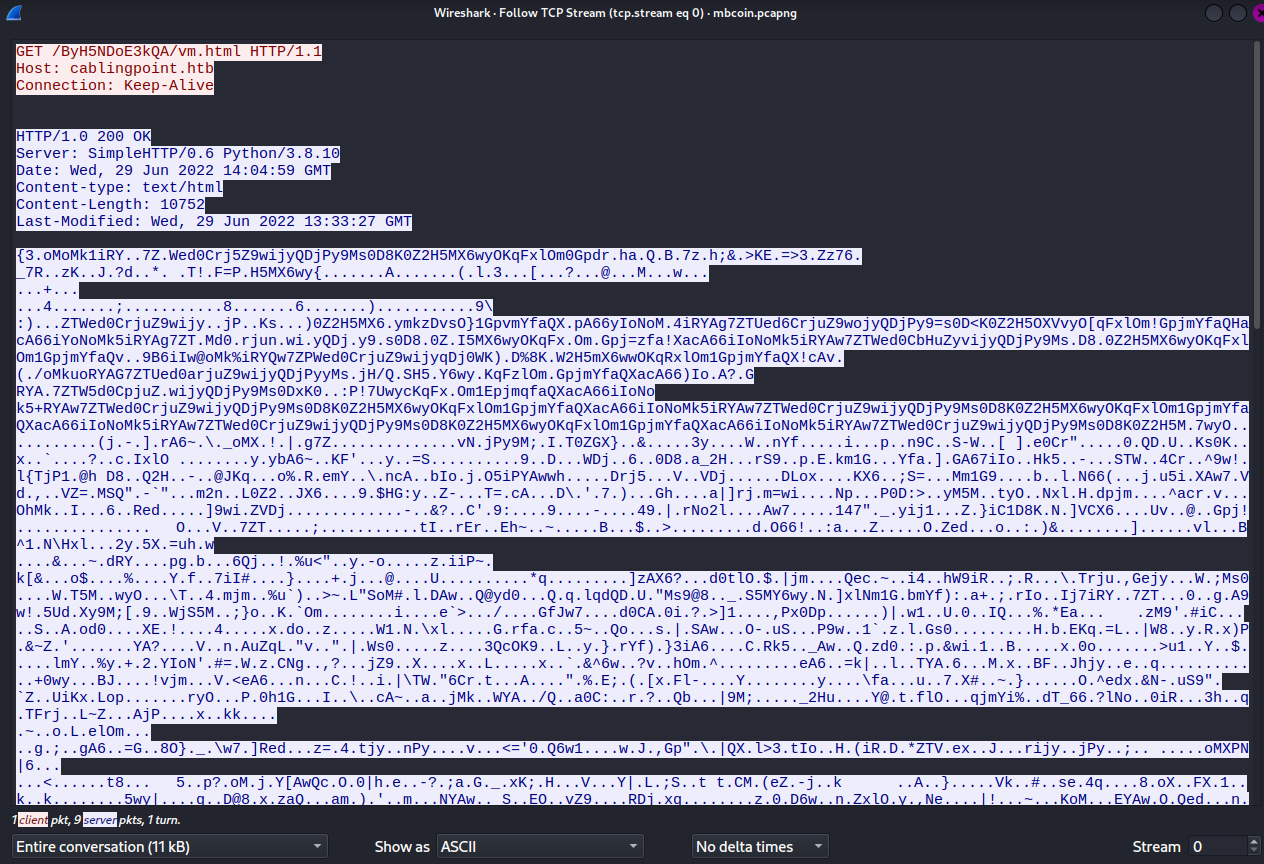Click the Wireshark fin icon in title bar

(x=13, y=13)
